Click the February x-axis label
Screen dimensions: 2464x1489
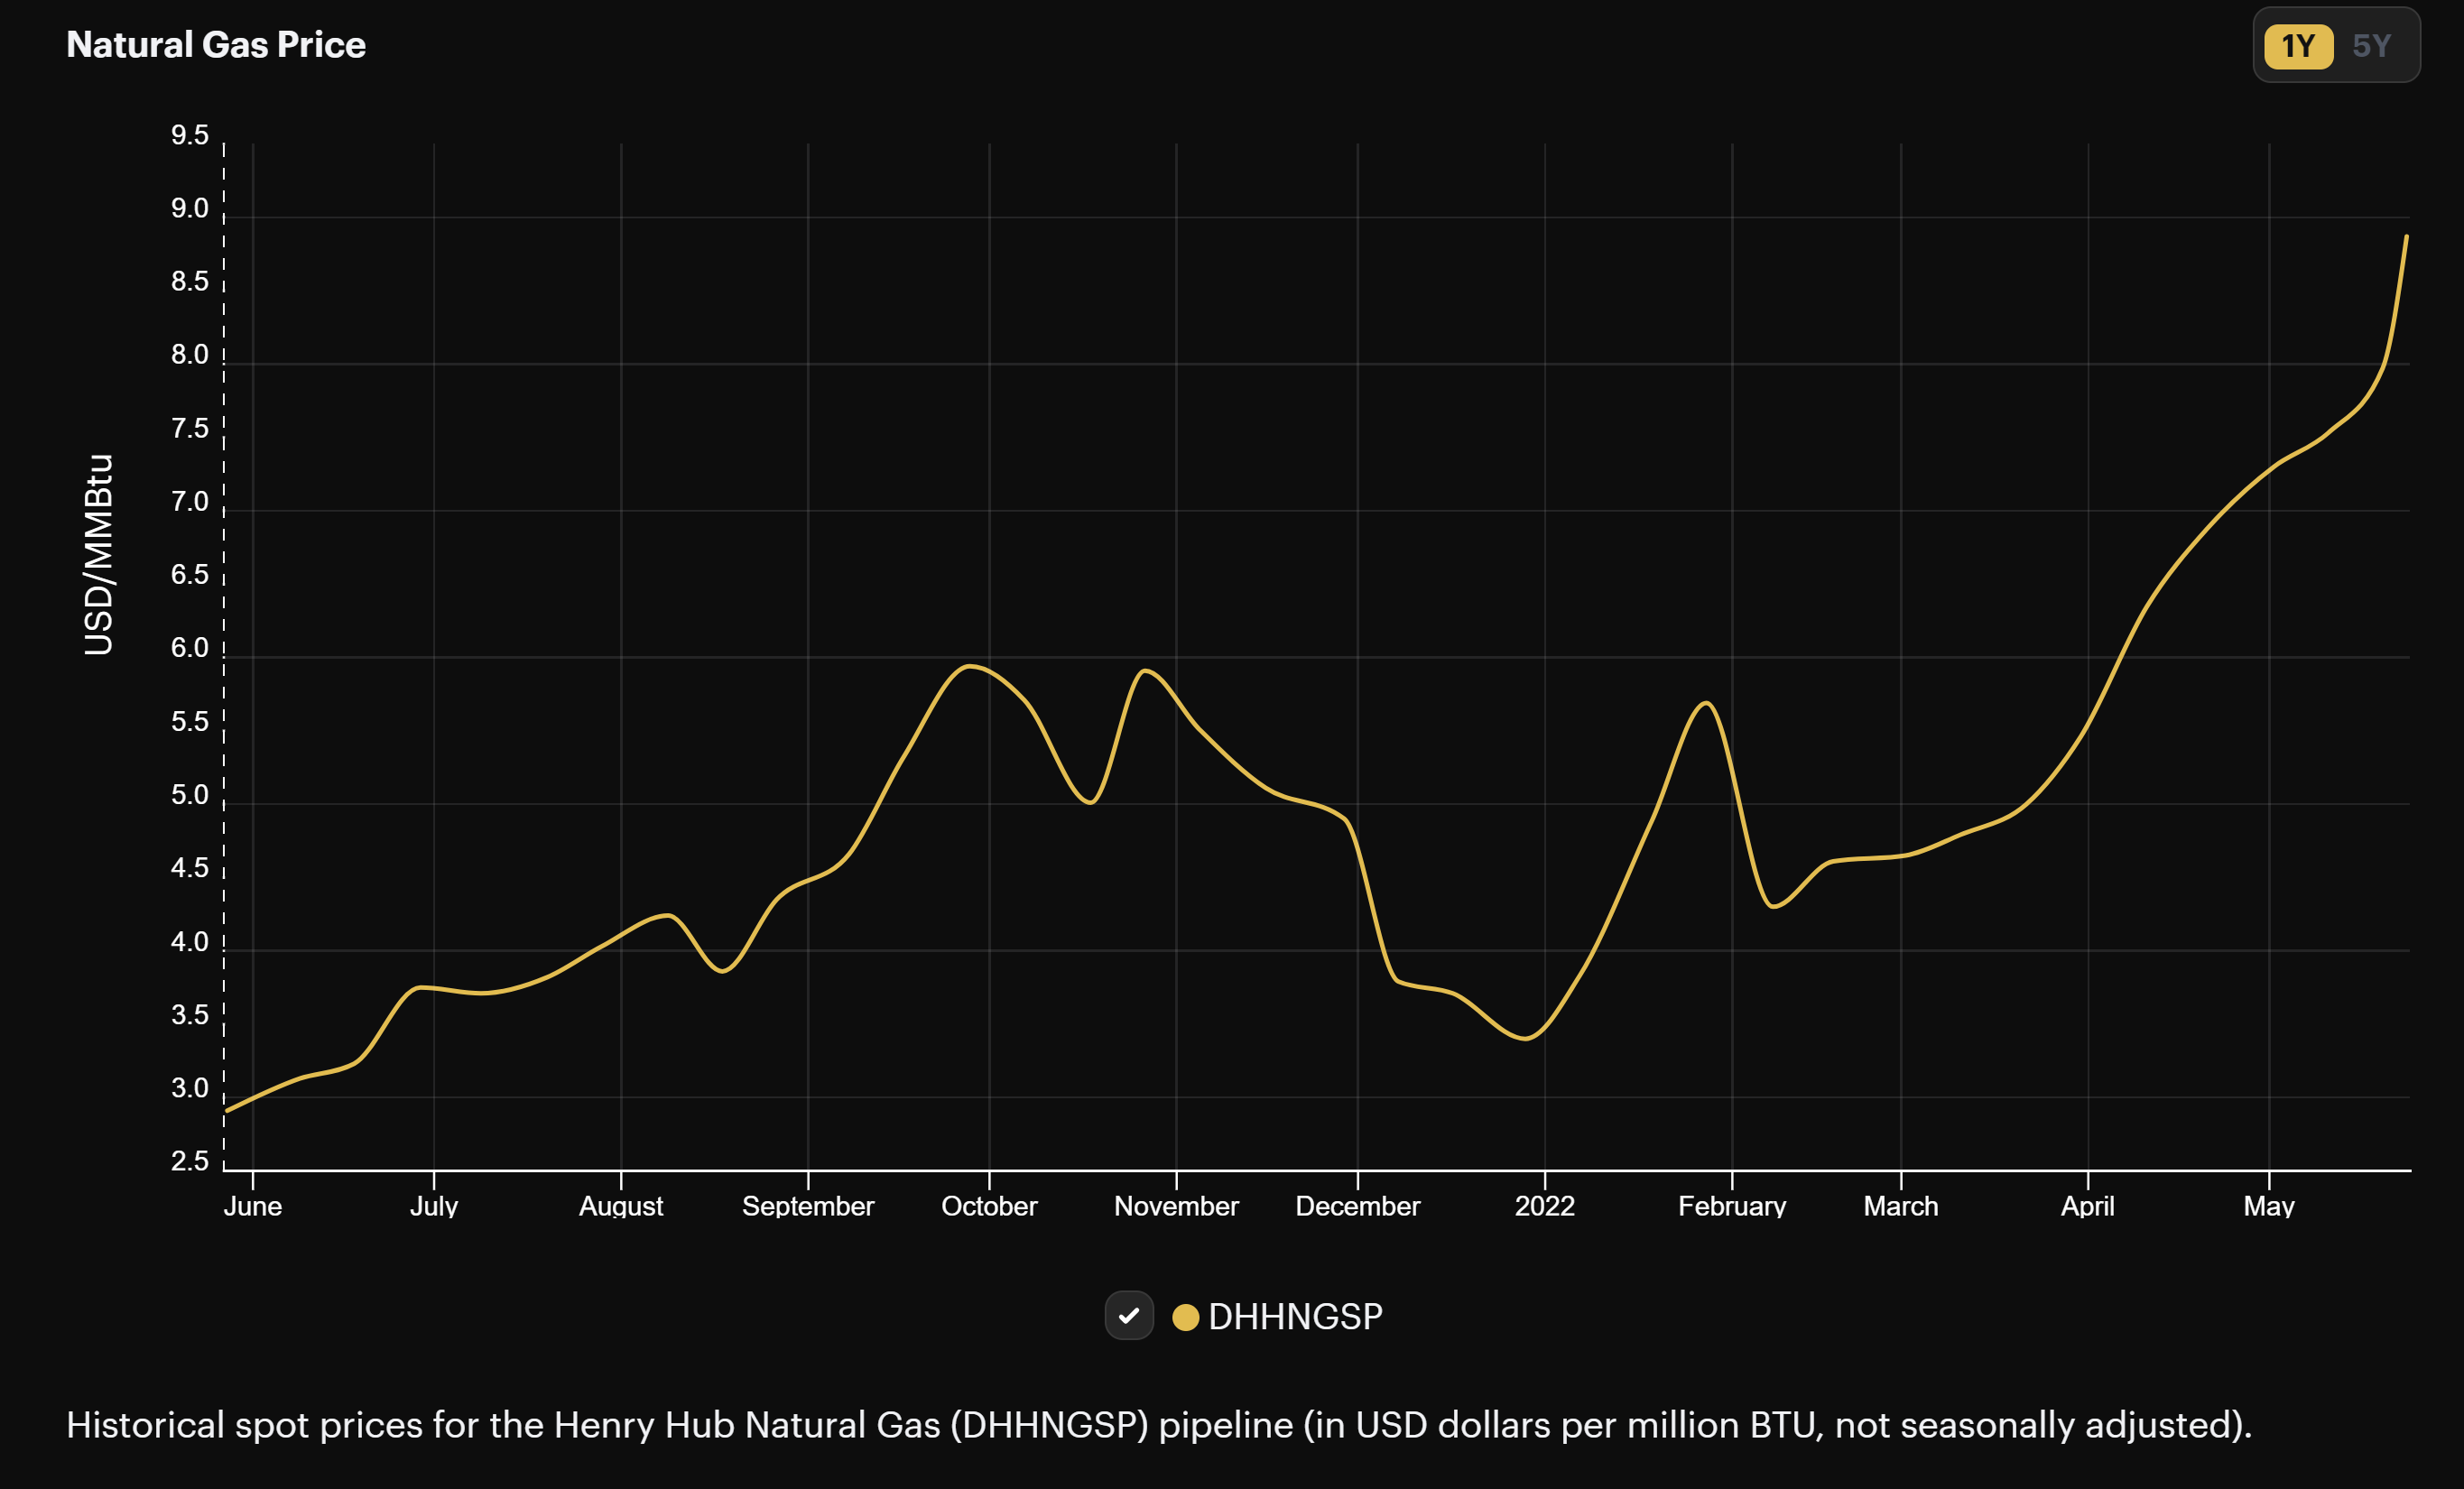tap(1733, 1206)
